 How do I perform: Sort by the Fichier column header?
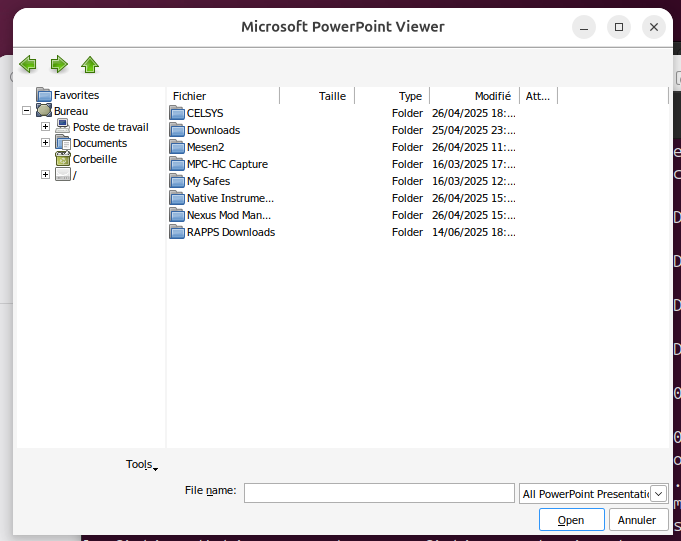[223, 96]
